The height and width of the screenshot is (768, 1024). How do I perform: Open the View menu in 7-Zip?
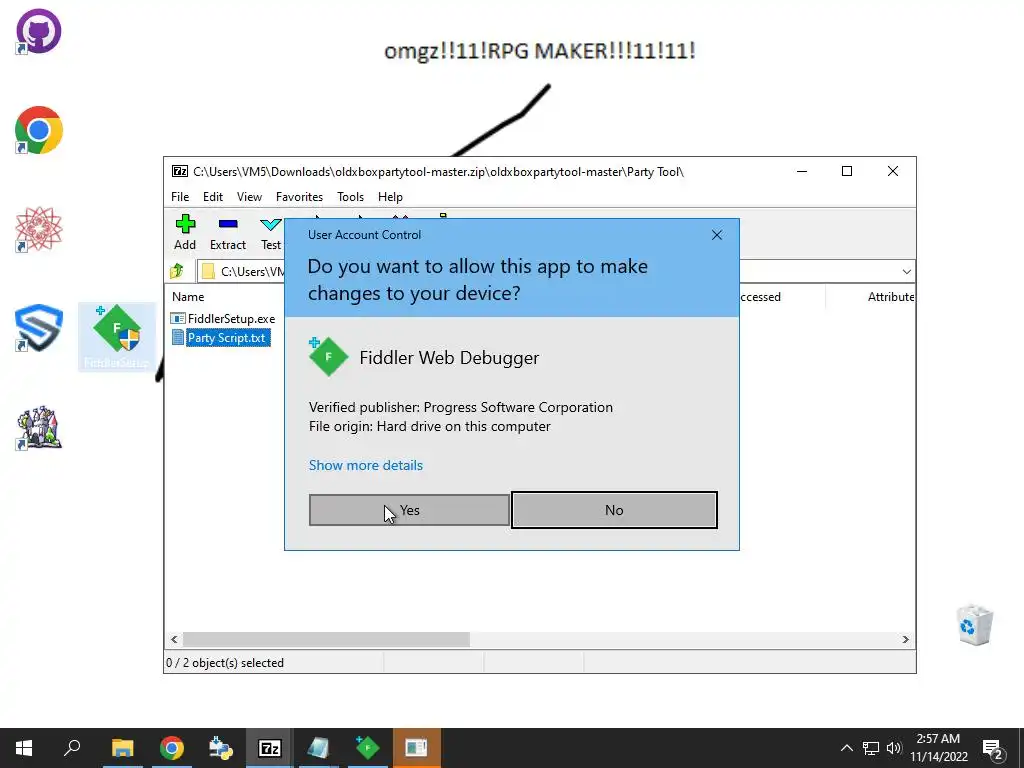pyautogui.click(x=249, y=197)
